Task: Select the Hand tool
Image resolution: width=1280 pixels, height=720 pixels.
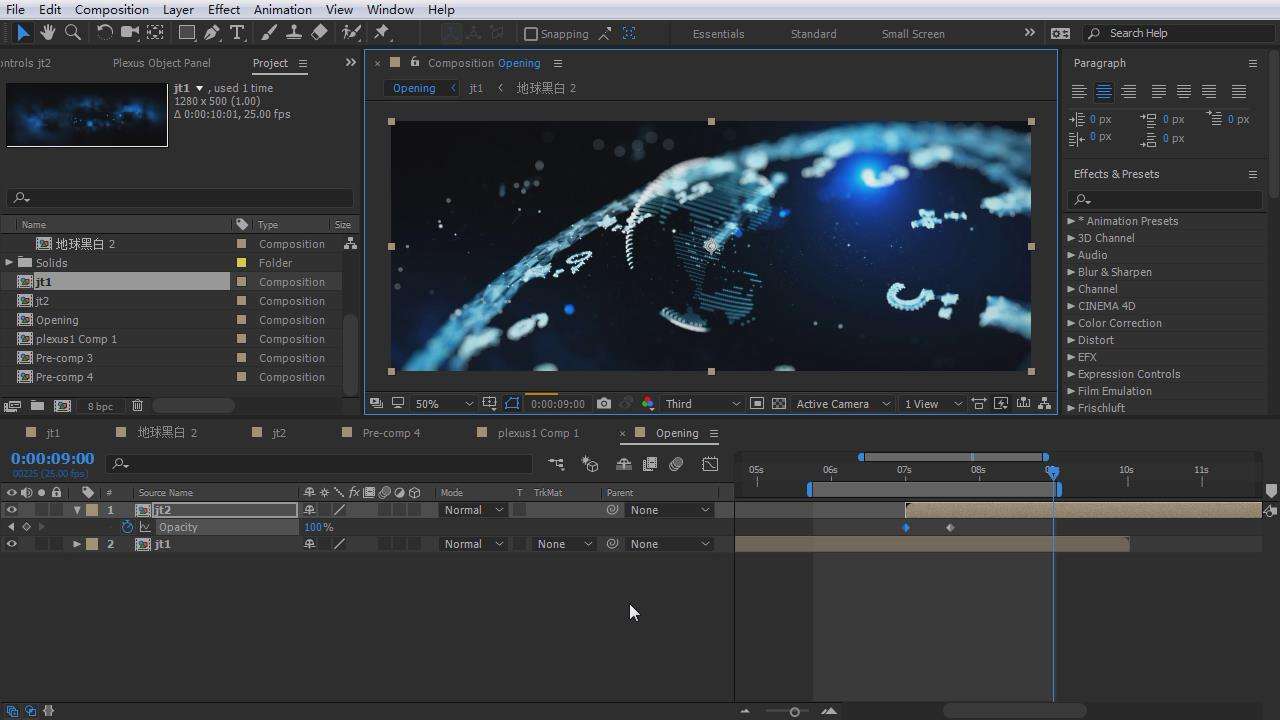Action: [47, 33]
